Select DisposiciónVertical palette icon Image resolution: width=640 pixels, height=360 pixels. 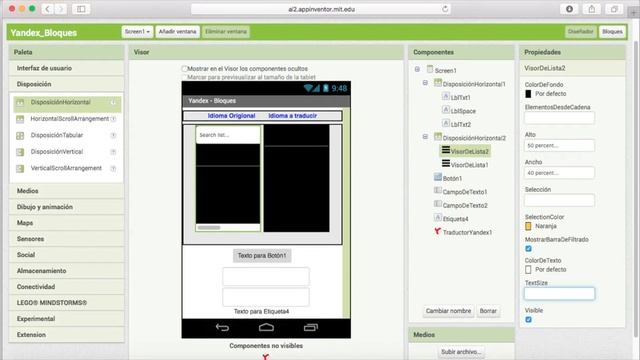coord(20,152)
